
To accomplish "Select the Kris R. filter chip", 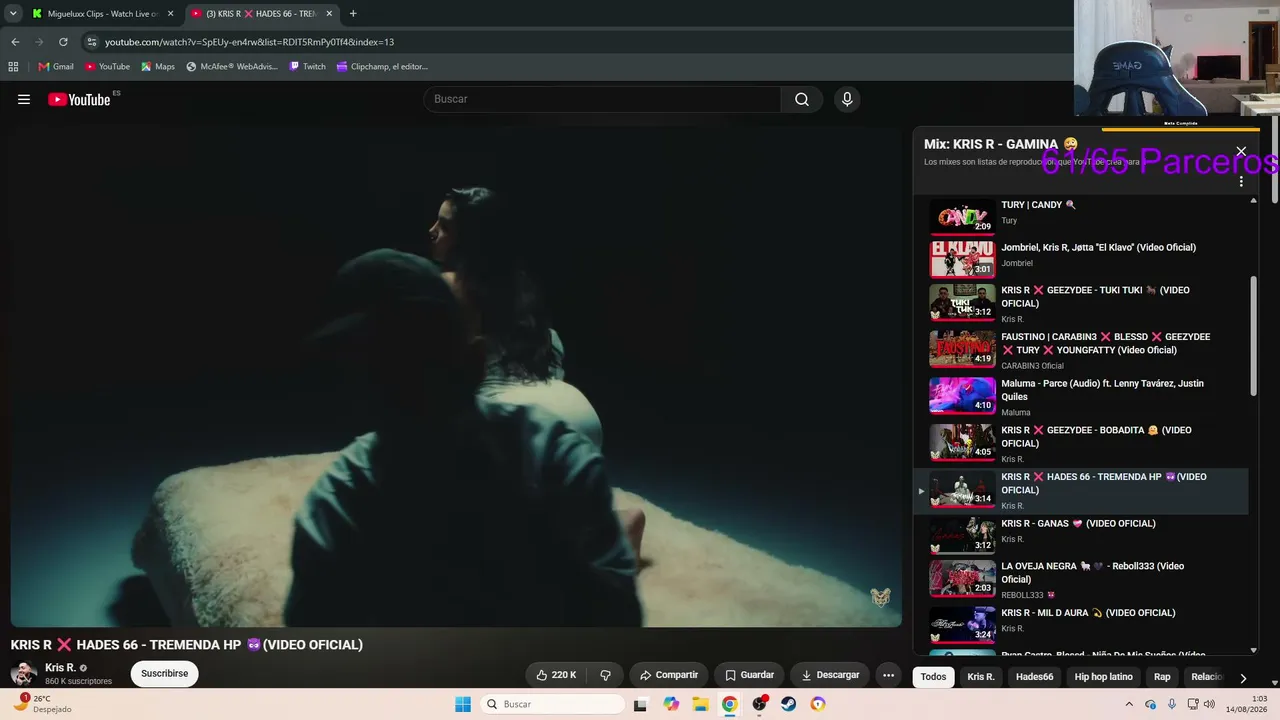I will pyautogui.click(x=981, y=677).
